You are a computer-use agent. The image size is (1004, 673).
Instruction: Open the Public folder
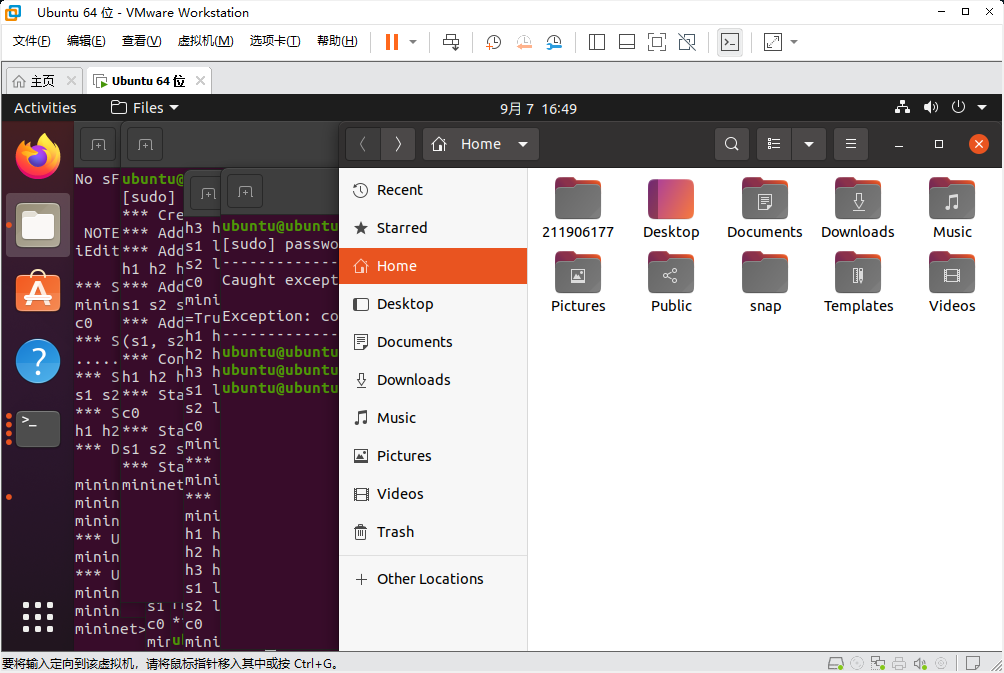click(671, 282)
